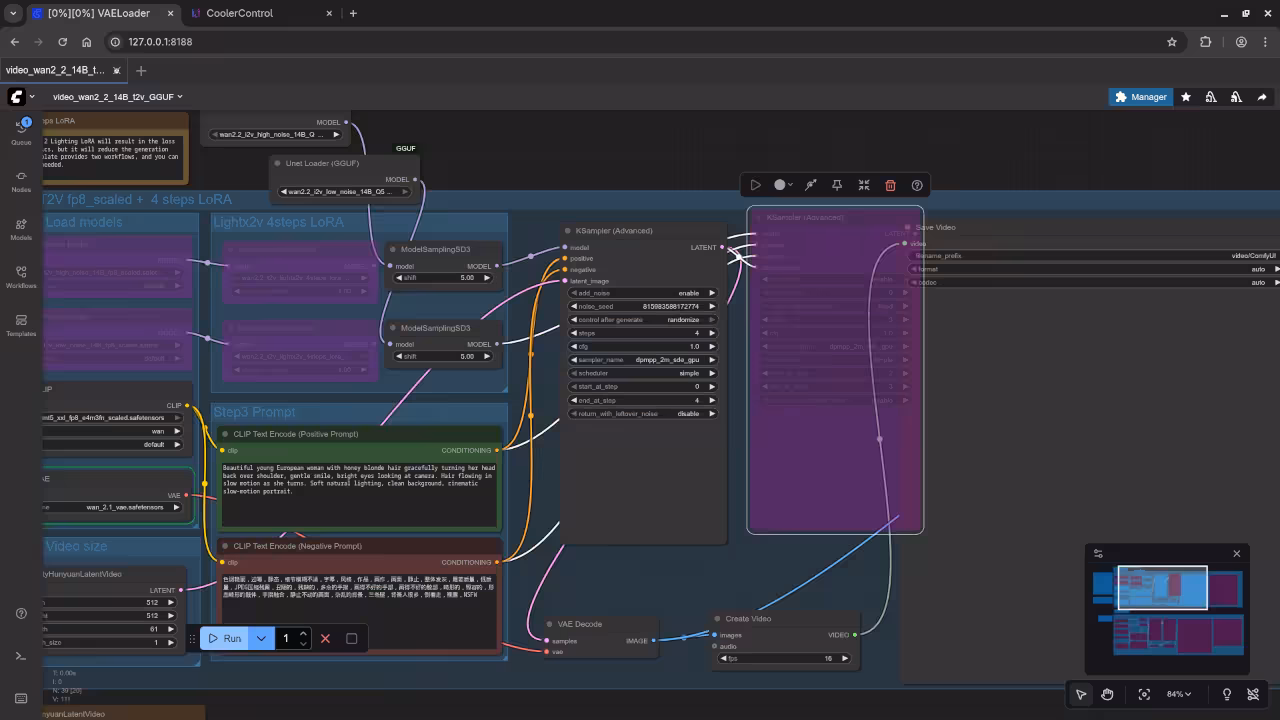Click the Run button

[x=224, y=638]
